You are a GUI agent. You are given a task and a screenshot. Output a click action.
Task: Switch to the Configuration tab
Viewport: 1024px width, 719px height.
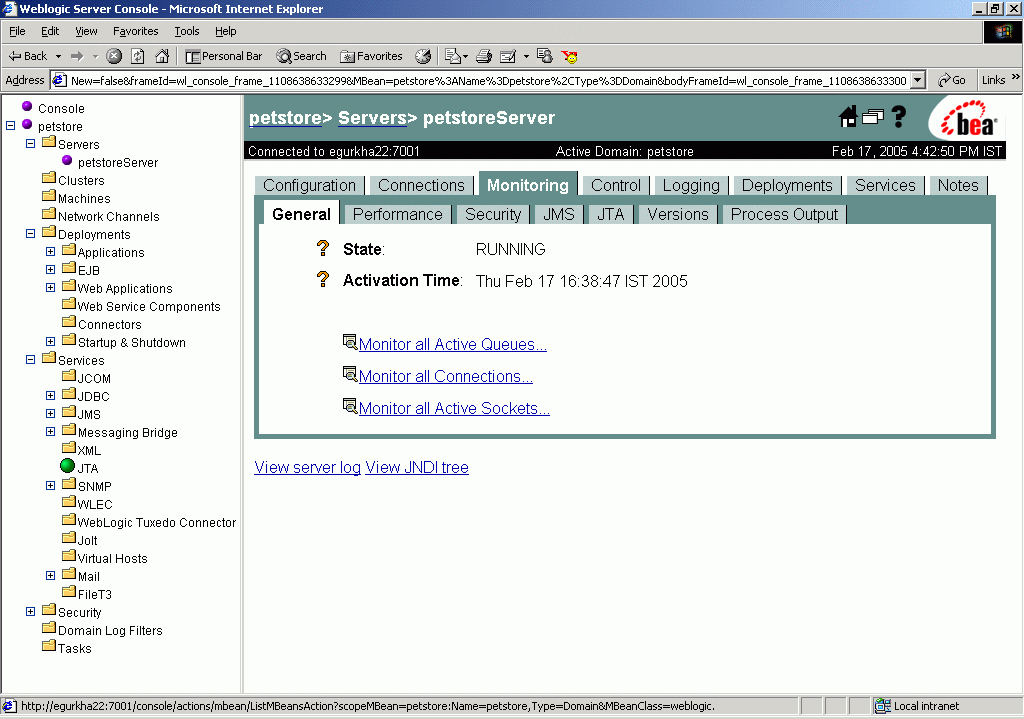(x=310, y=185)
